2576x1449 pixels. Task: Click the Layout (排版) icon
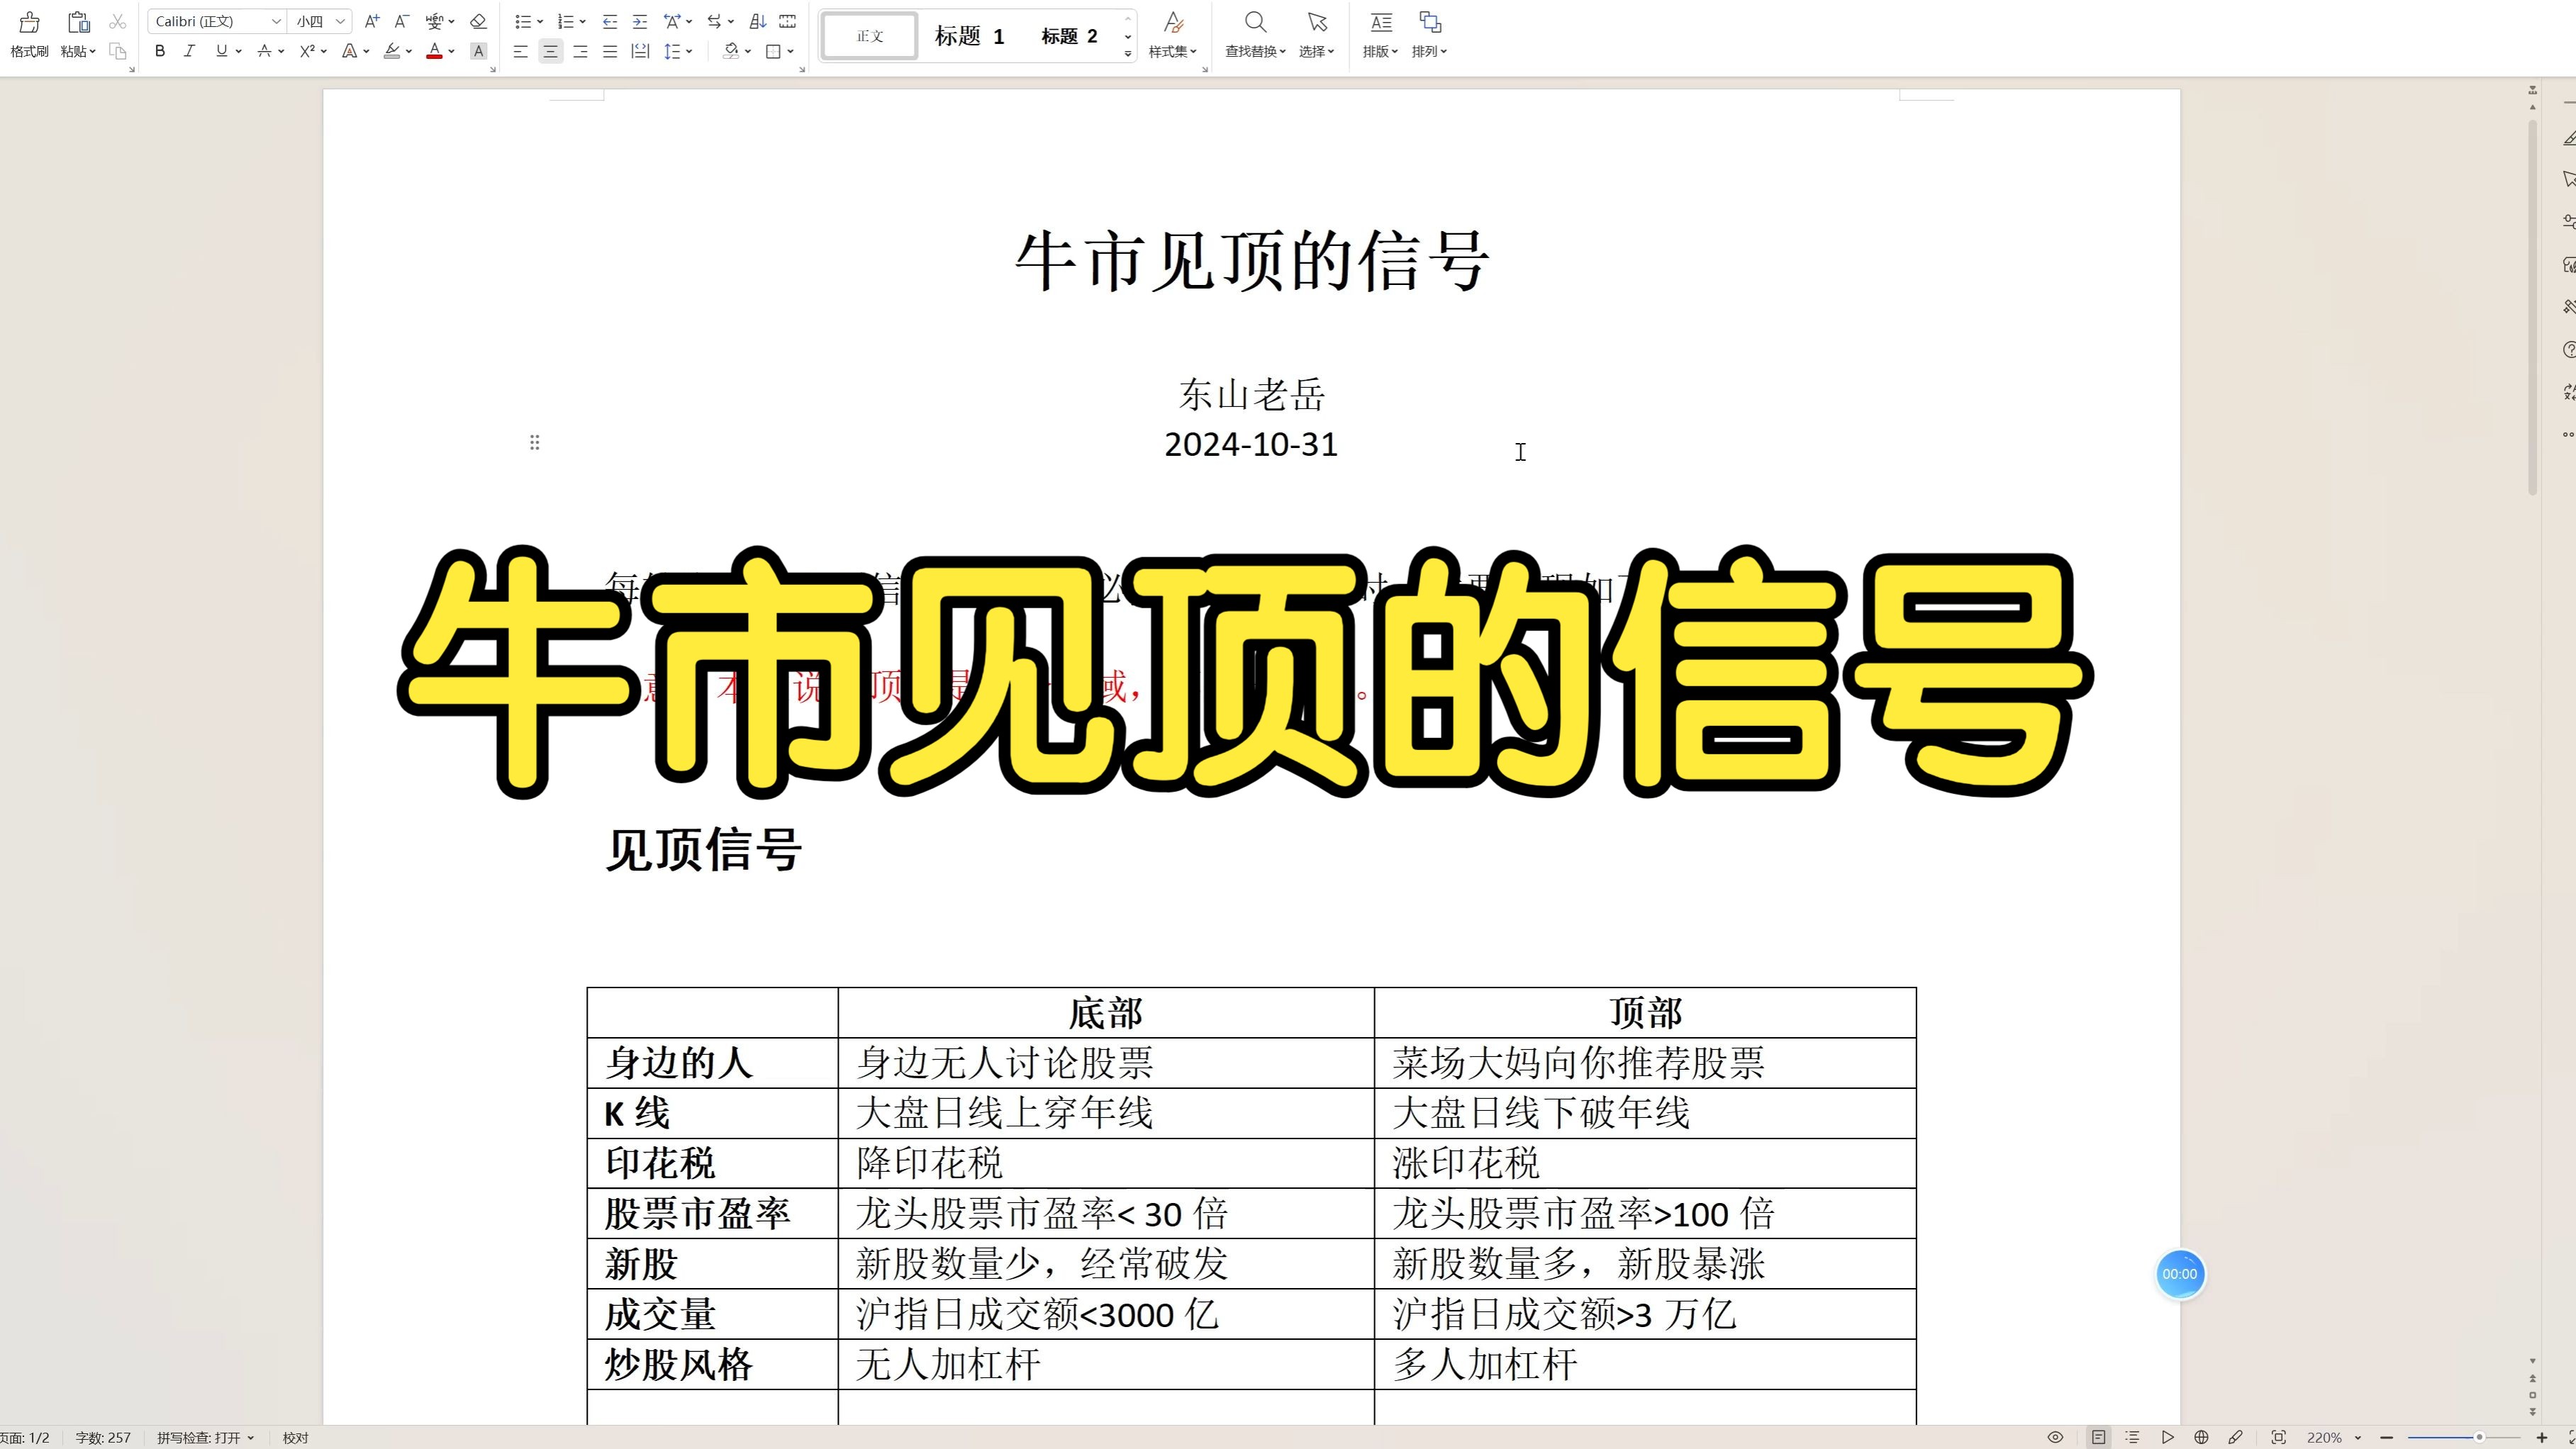point(1381,22)
